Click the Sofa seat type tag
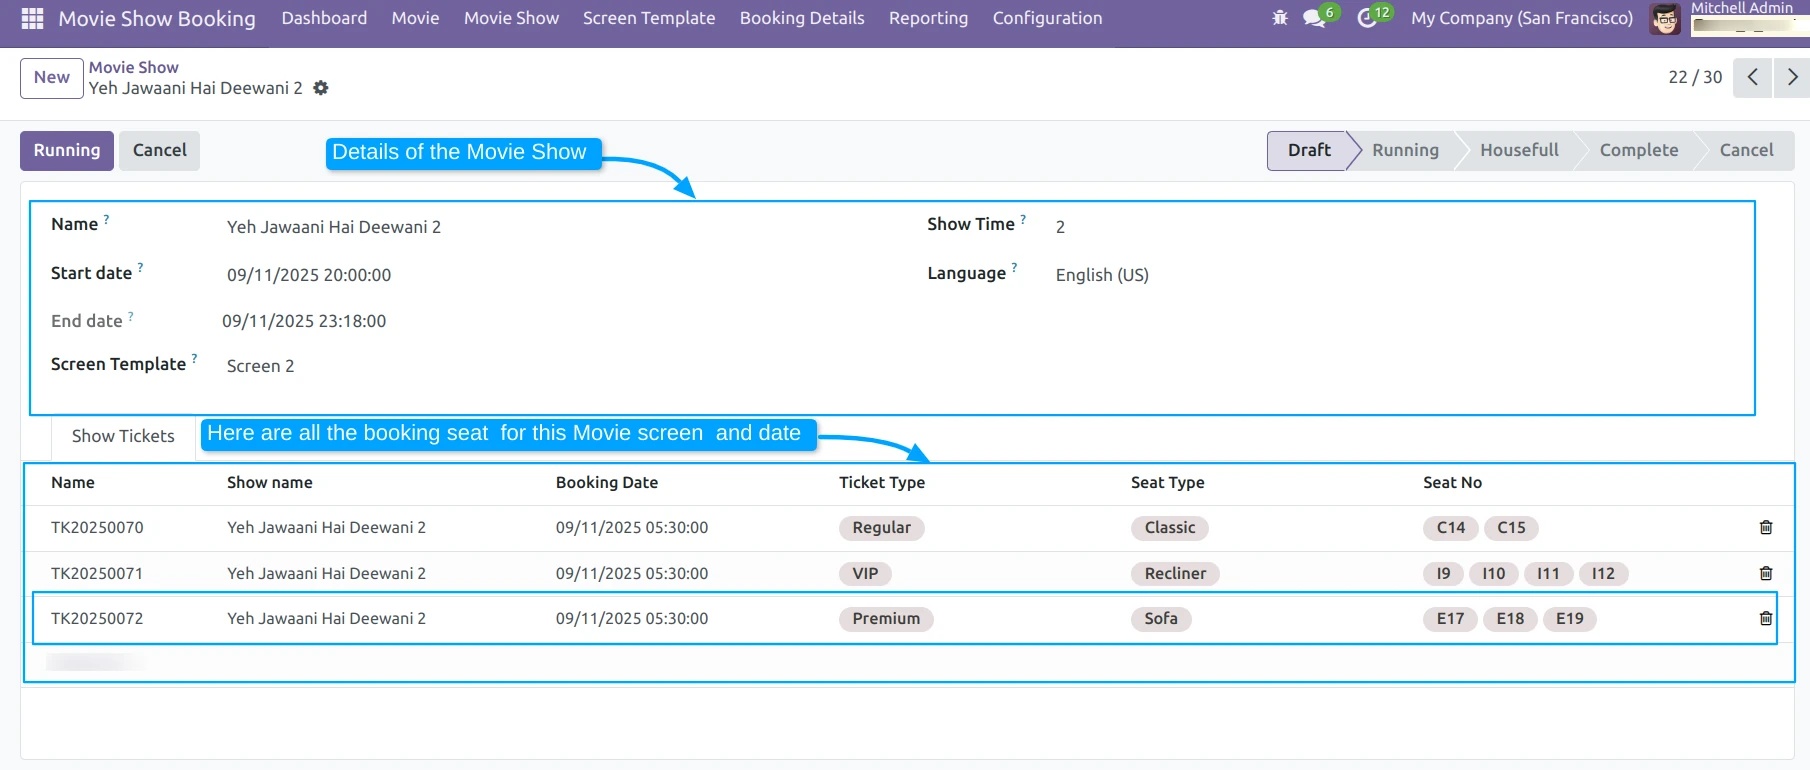 click(1161, 619)
